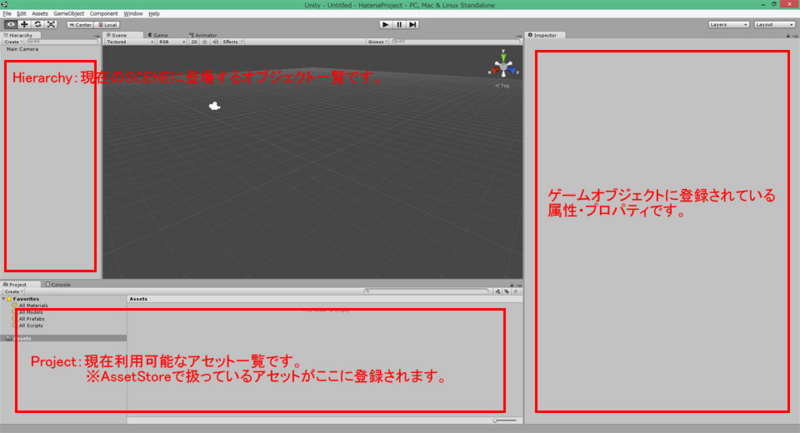The height and width of the screenshot is (433, 800).
Task: Click the orientation gizmo Y axis cone
Action: click(x=503, y=56)
